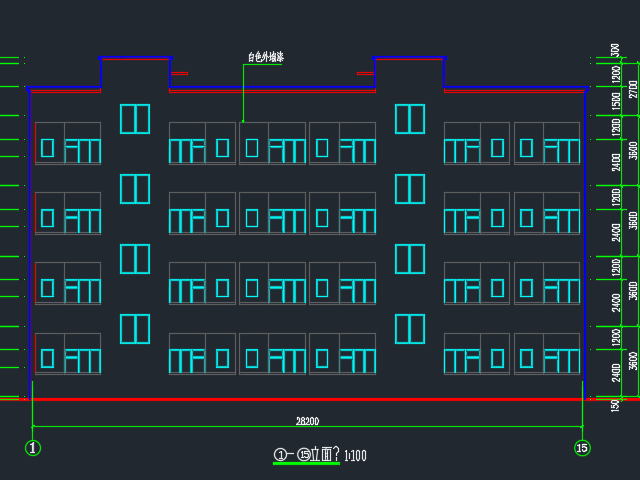
Task: Click the axis bubble numbered 1
Action: (x=33, y=448)
